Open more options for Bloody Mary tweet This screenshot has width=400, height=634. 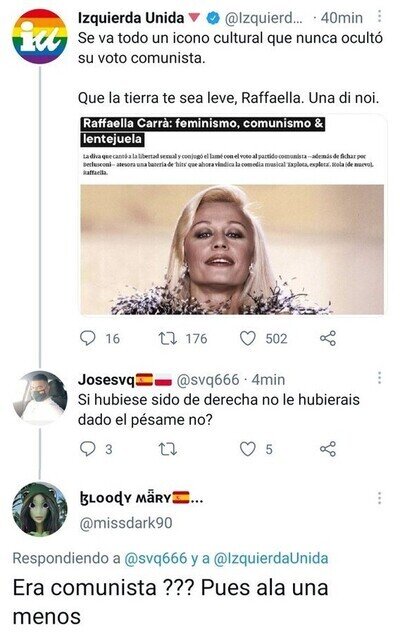[x=379, y=498]
